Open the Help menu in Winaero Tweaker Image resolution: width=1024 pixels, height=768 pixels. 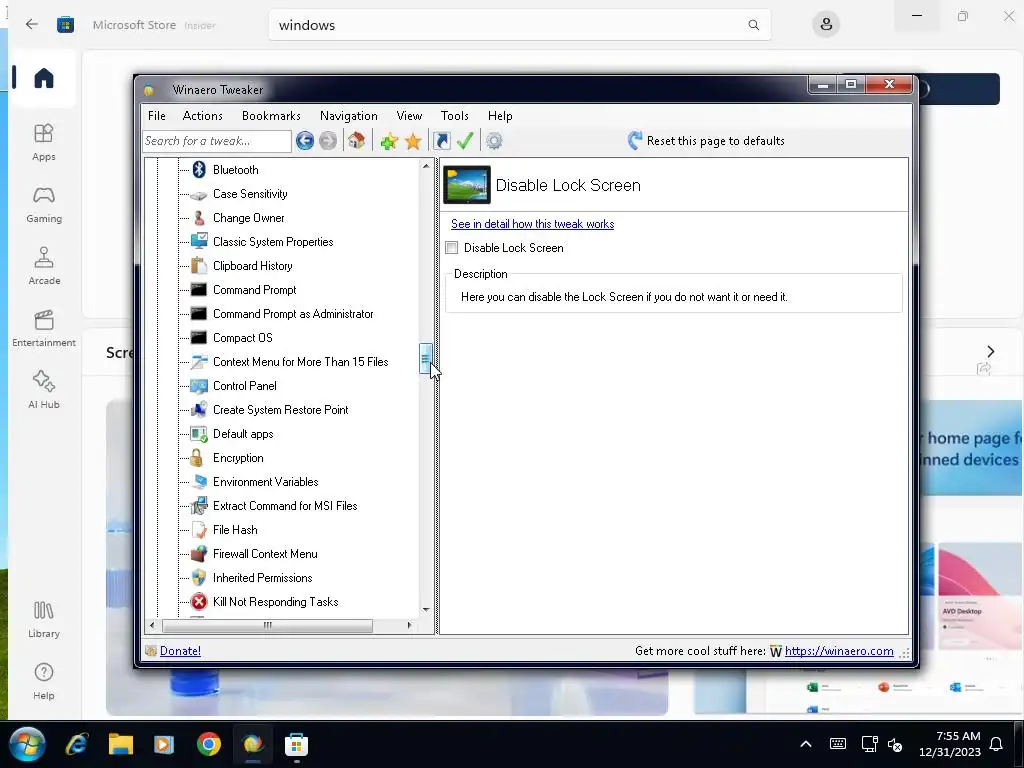click(500, 116)
